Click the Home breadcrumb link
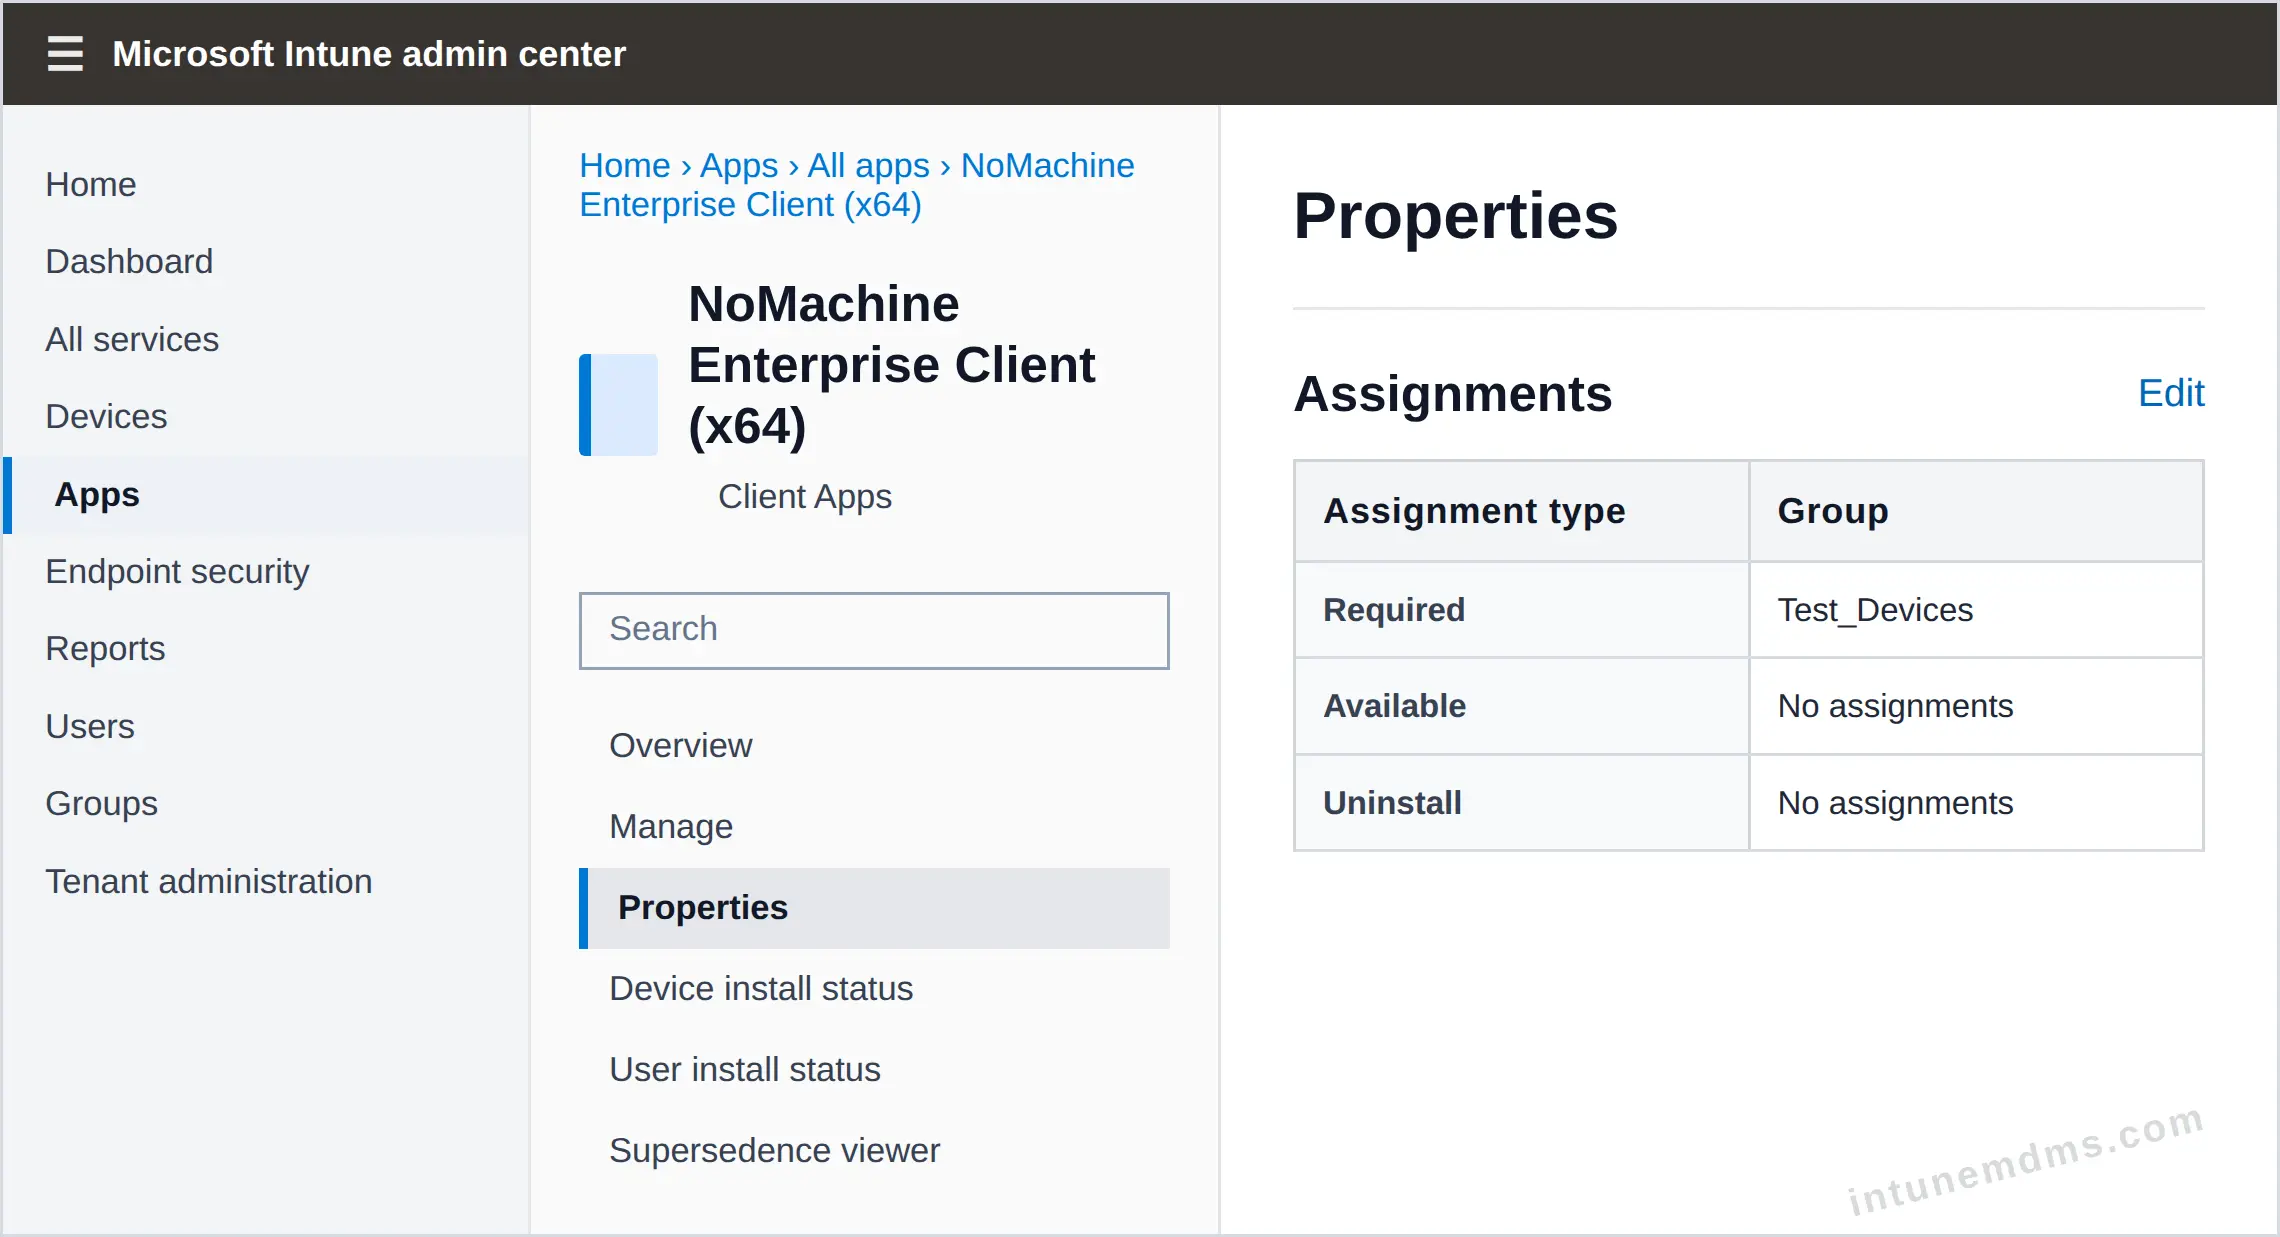This screenshot has width=2280, height=1237. click(625, 165)
